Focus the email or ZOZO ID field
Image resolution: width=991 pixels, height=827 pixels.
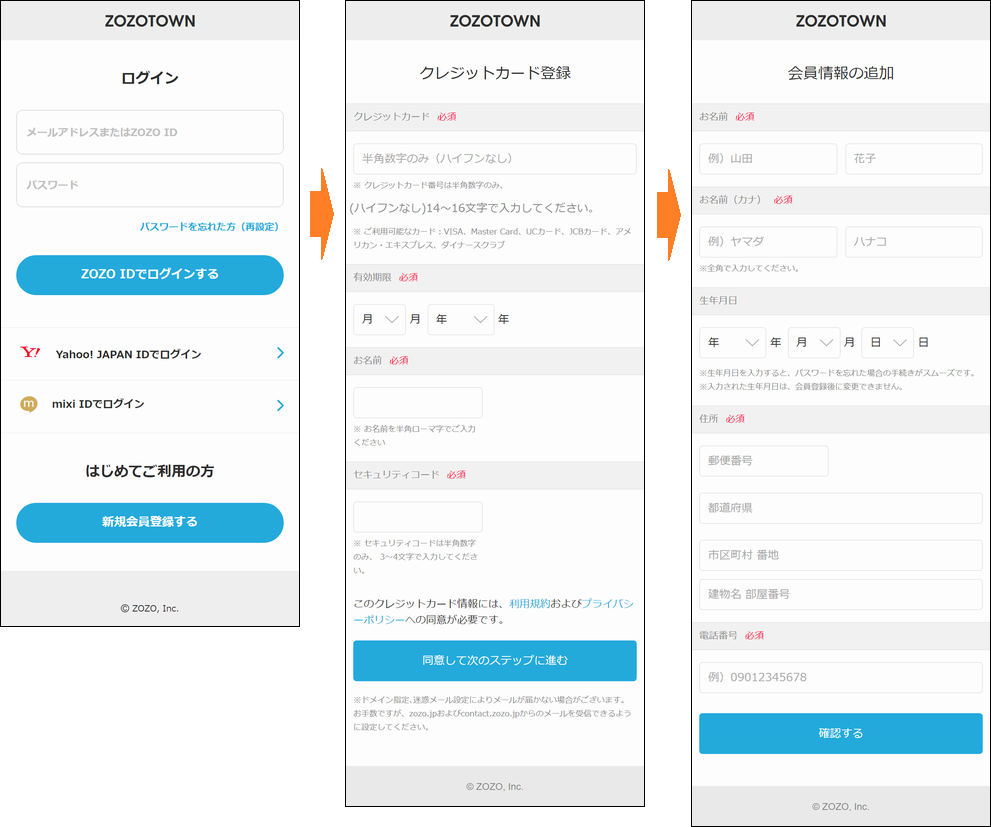point(150,132)
